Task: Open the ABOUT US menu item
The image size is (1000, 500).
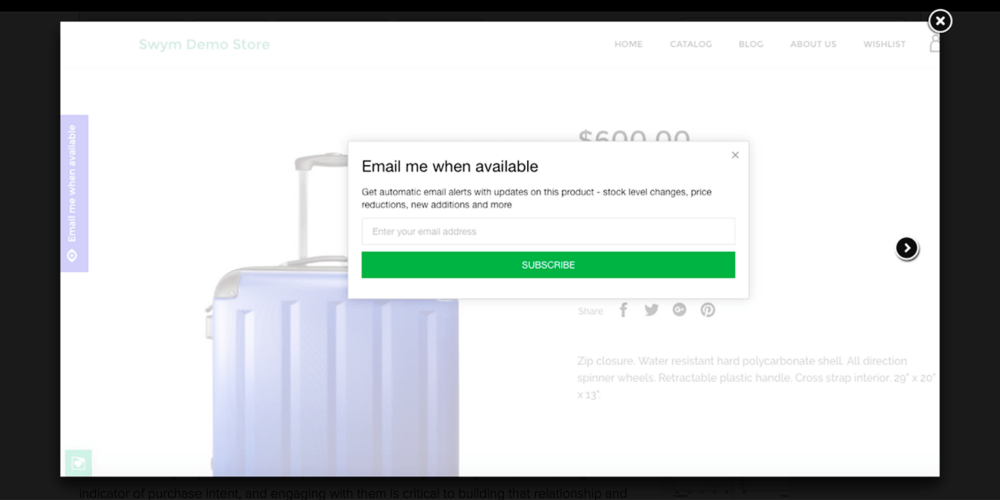Action: pyautogui.click(x=813, y=44)
